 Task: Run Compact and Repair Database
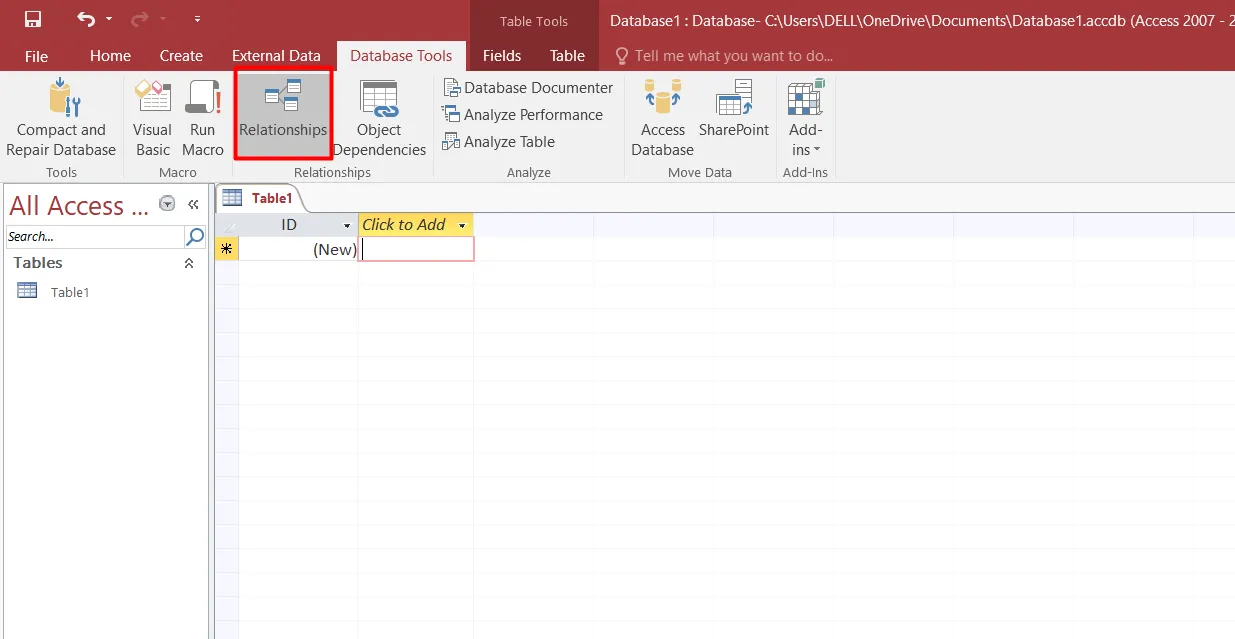tap(60, 115)
